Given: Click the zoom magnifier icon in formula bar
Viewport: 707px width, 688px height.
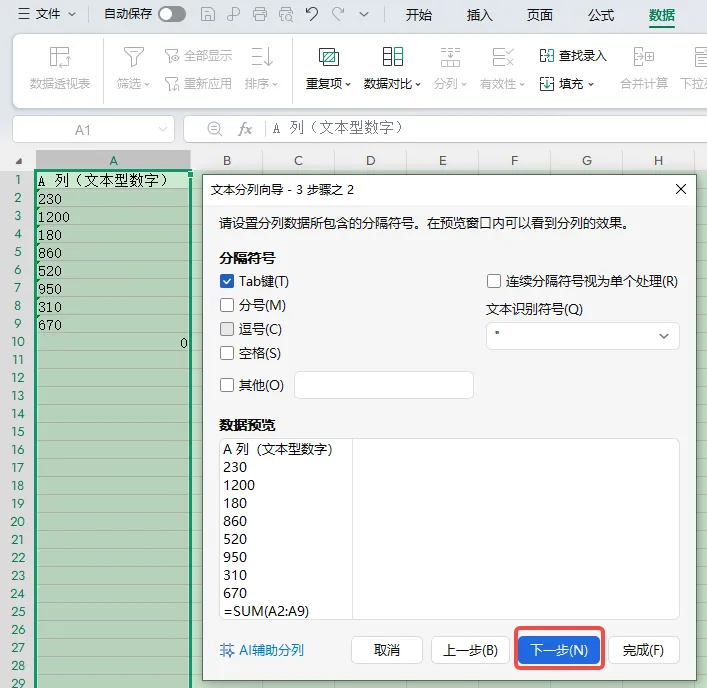Looking at the screenshot, I should [x=215, y=129].
